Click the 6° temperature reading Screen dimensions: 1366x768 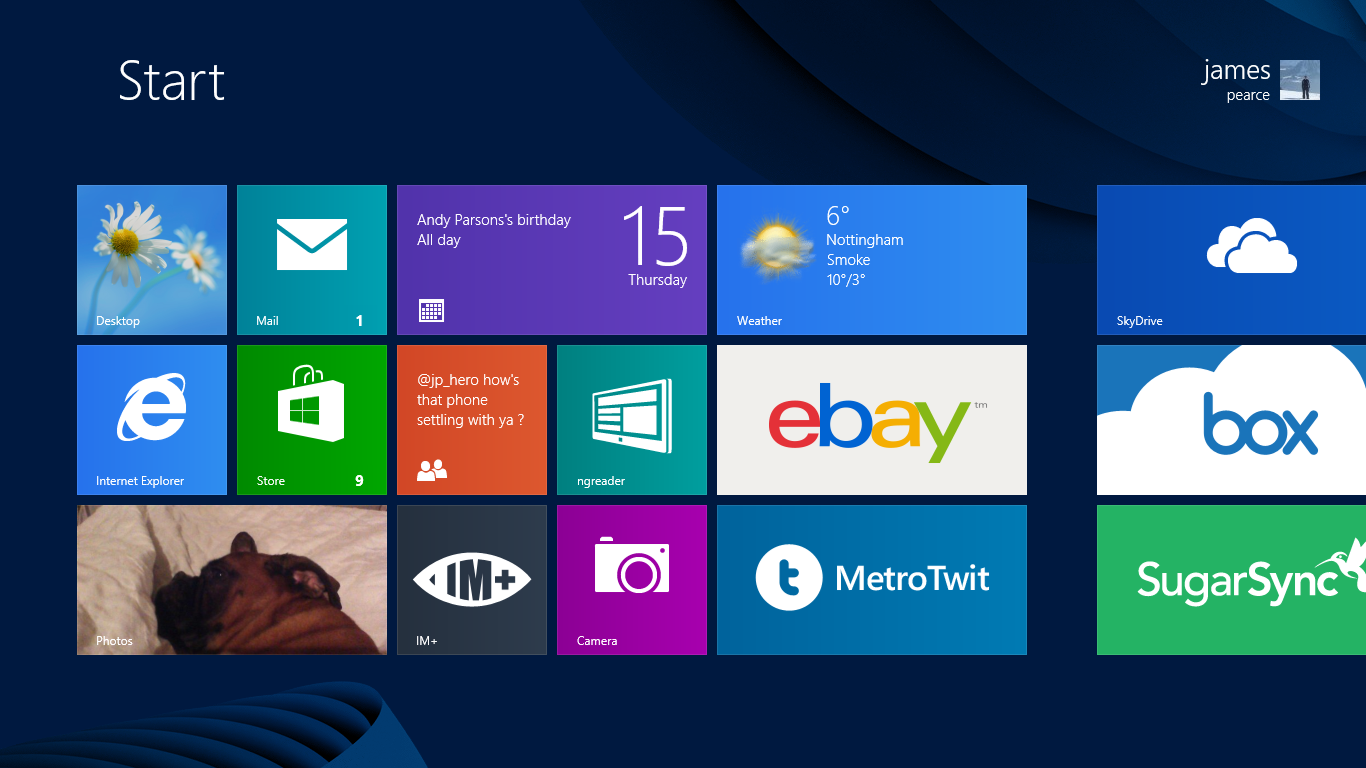click(x=838, y=215)
